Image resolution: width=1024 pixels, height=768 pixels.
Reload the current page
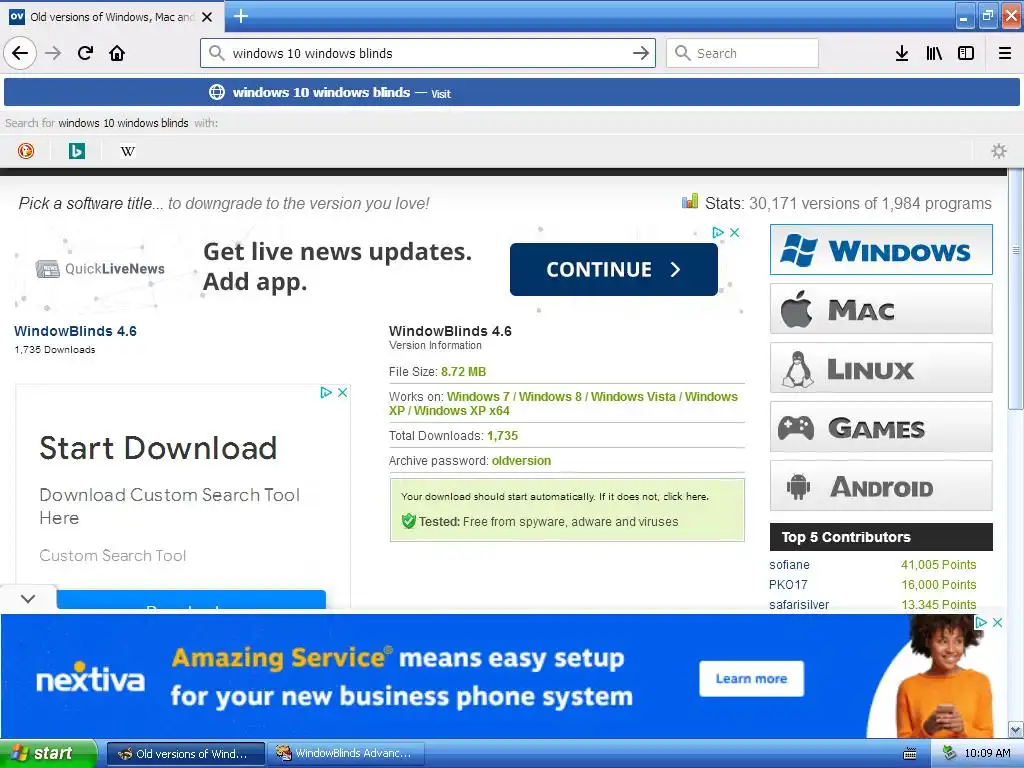(85, 53)
